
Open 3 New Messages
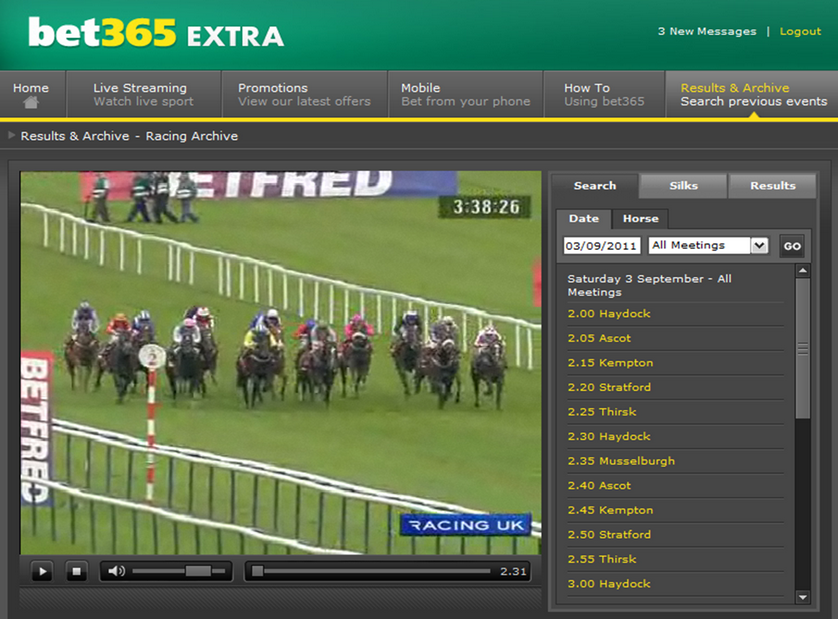[707, 32]
